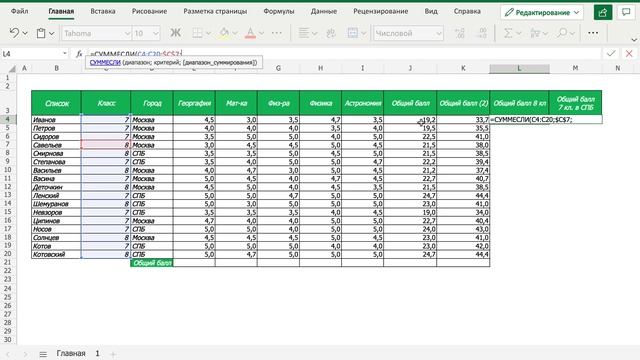Click the Decrease decimal icon

482,33
